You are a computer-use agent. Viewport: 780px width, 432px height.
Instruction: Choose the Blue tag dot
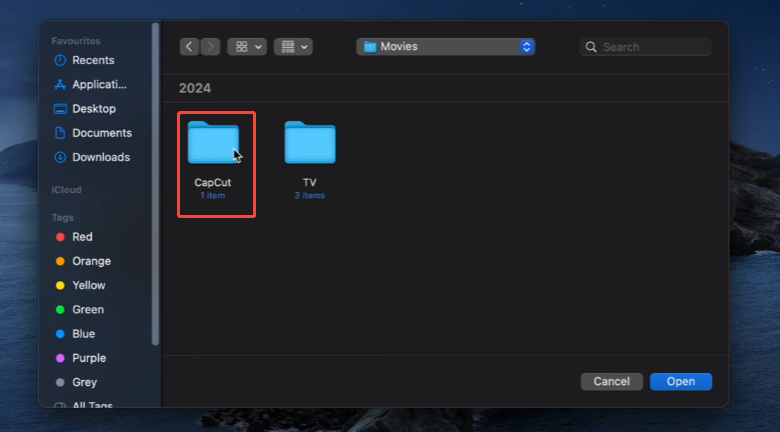pyautogui.click(x=60, y=334)
